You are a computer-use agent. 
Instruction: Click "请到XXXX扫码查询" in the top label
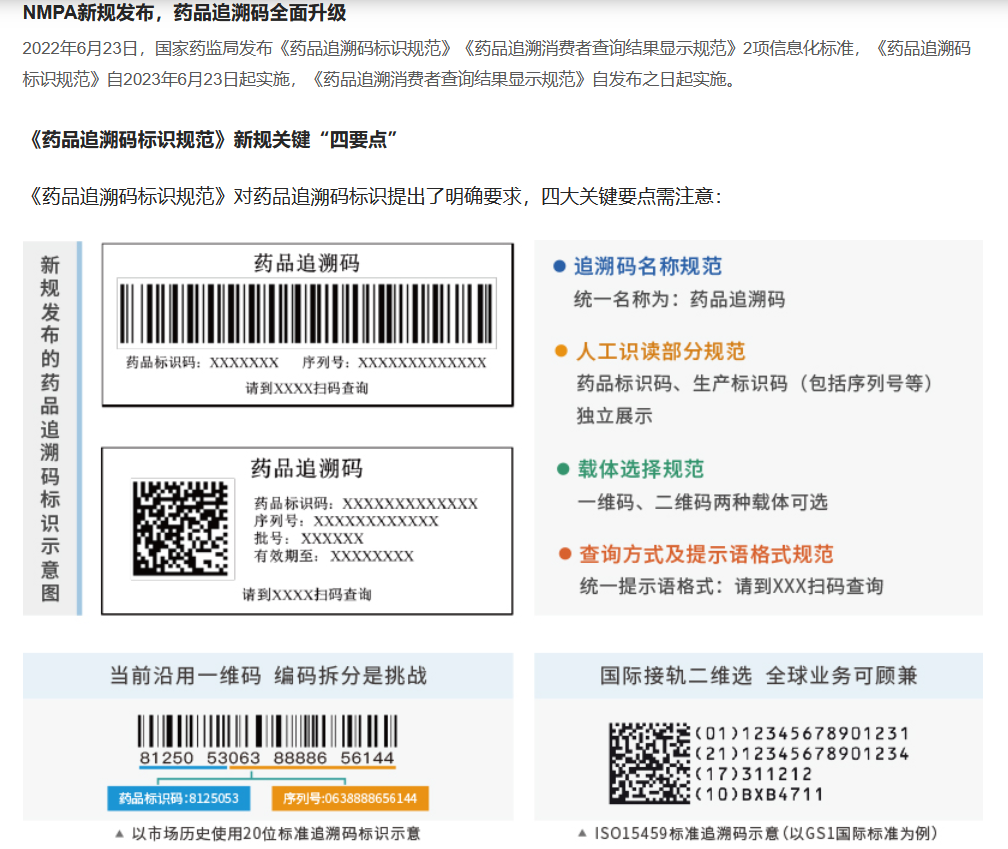[307, 388]
